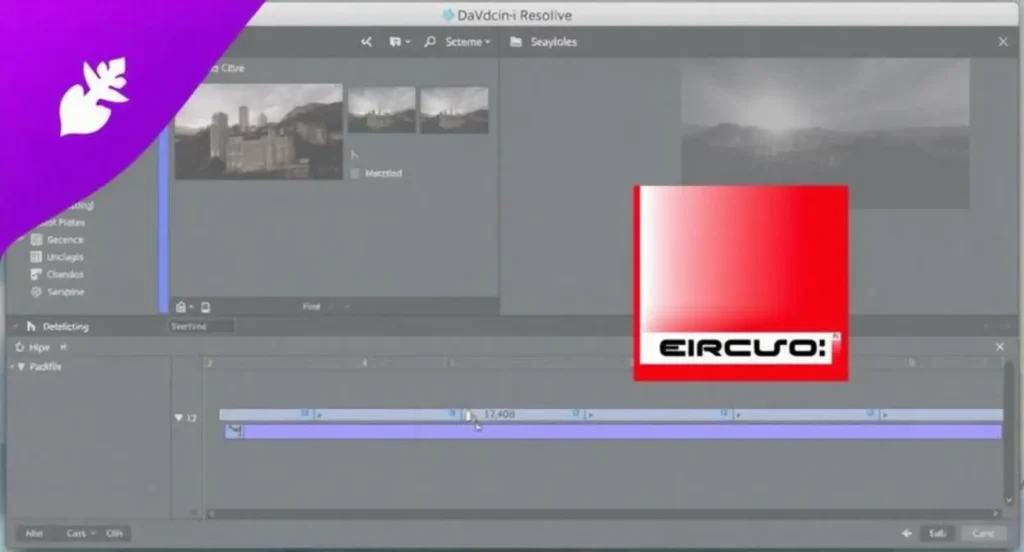Open the home icon dropdown below media pool
This screenshot has width=1024, height=552.
pyautogui.click(x=184, y=306)
